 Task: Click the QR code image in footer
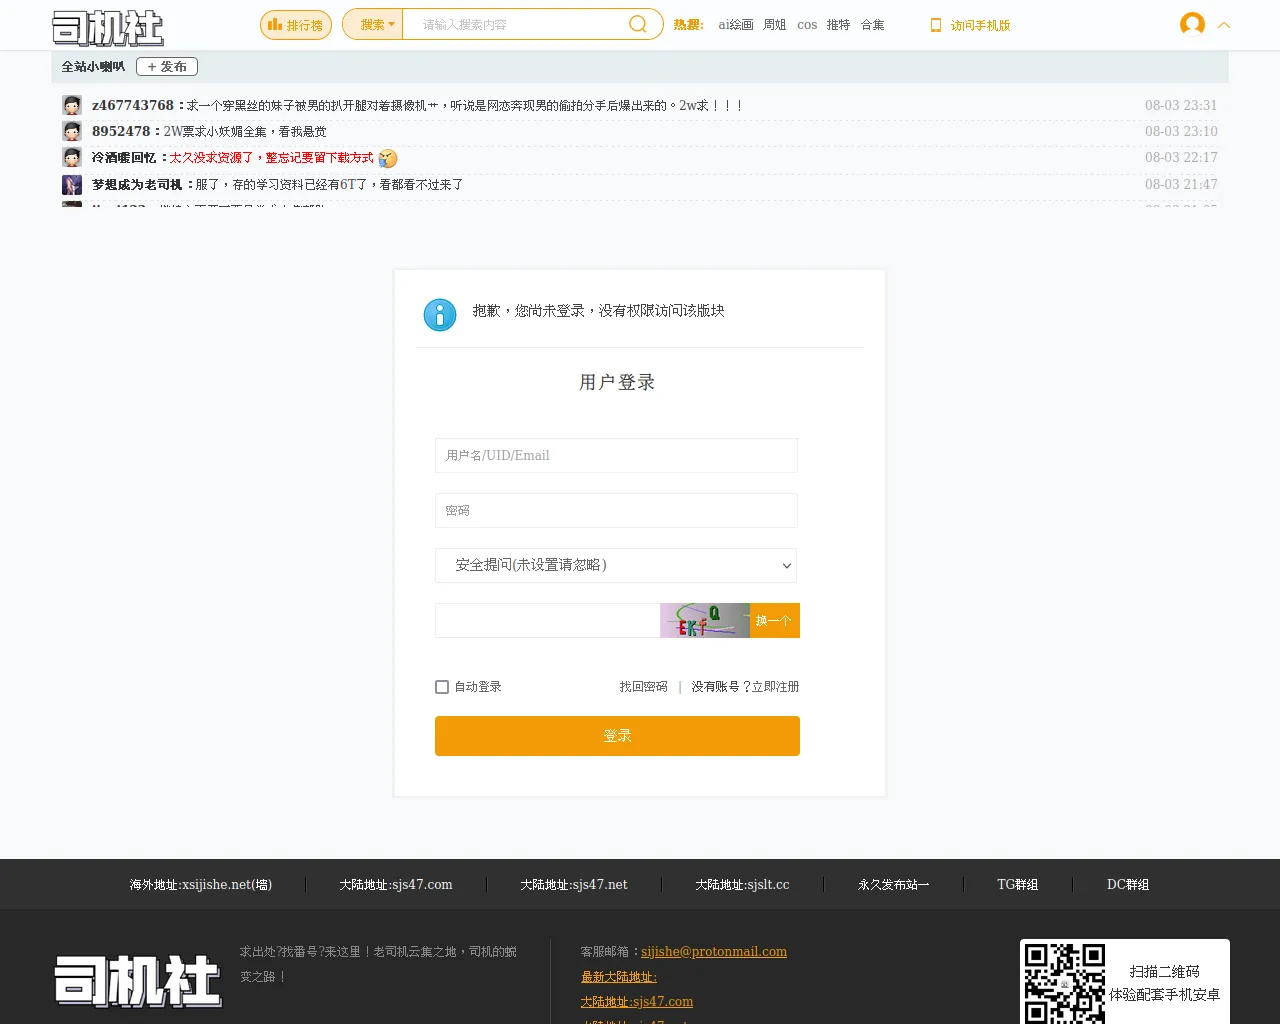pyautogui.click(x=1064, y=984)
